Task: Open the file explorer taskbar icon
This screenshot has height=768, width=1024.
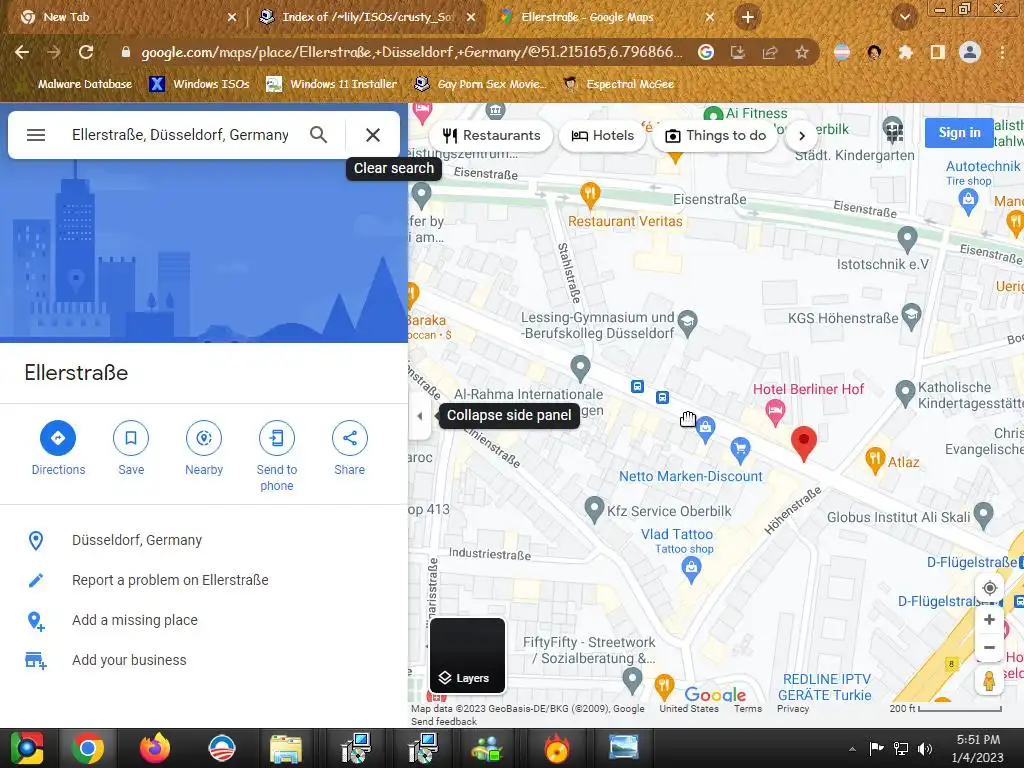Action: click(x=285, y=748)
